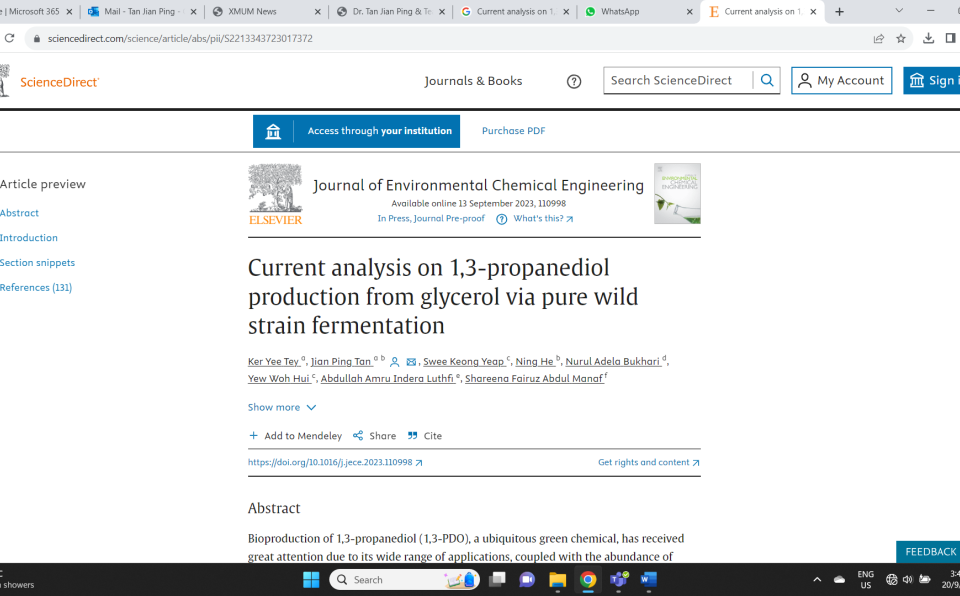Jump to References (131) section
The image size is (960, 596).
point(36,287)
